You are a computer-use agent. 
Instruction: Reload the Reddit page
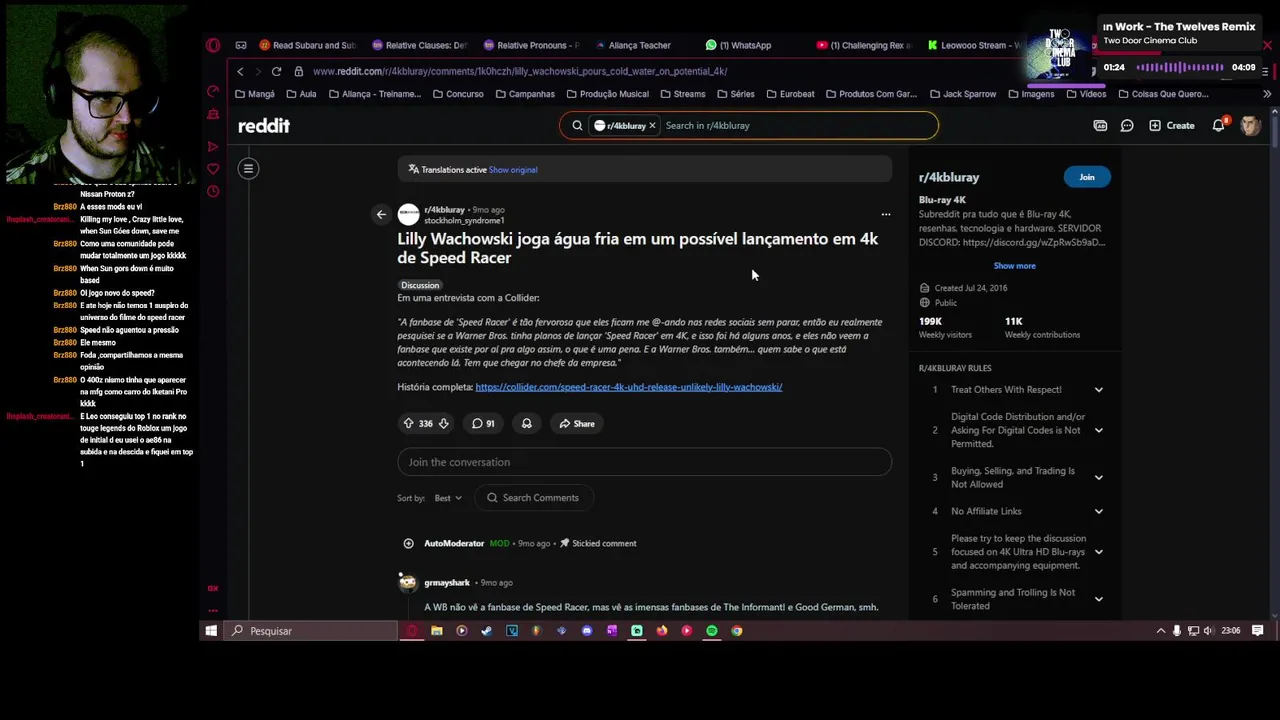(x=276, y=71)
